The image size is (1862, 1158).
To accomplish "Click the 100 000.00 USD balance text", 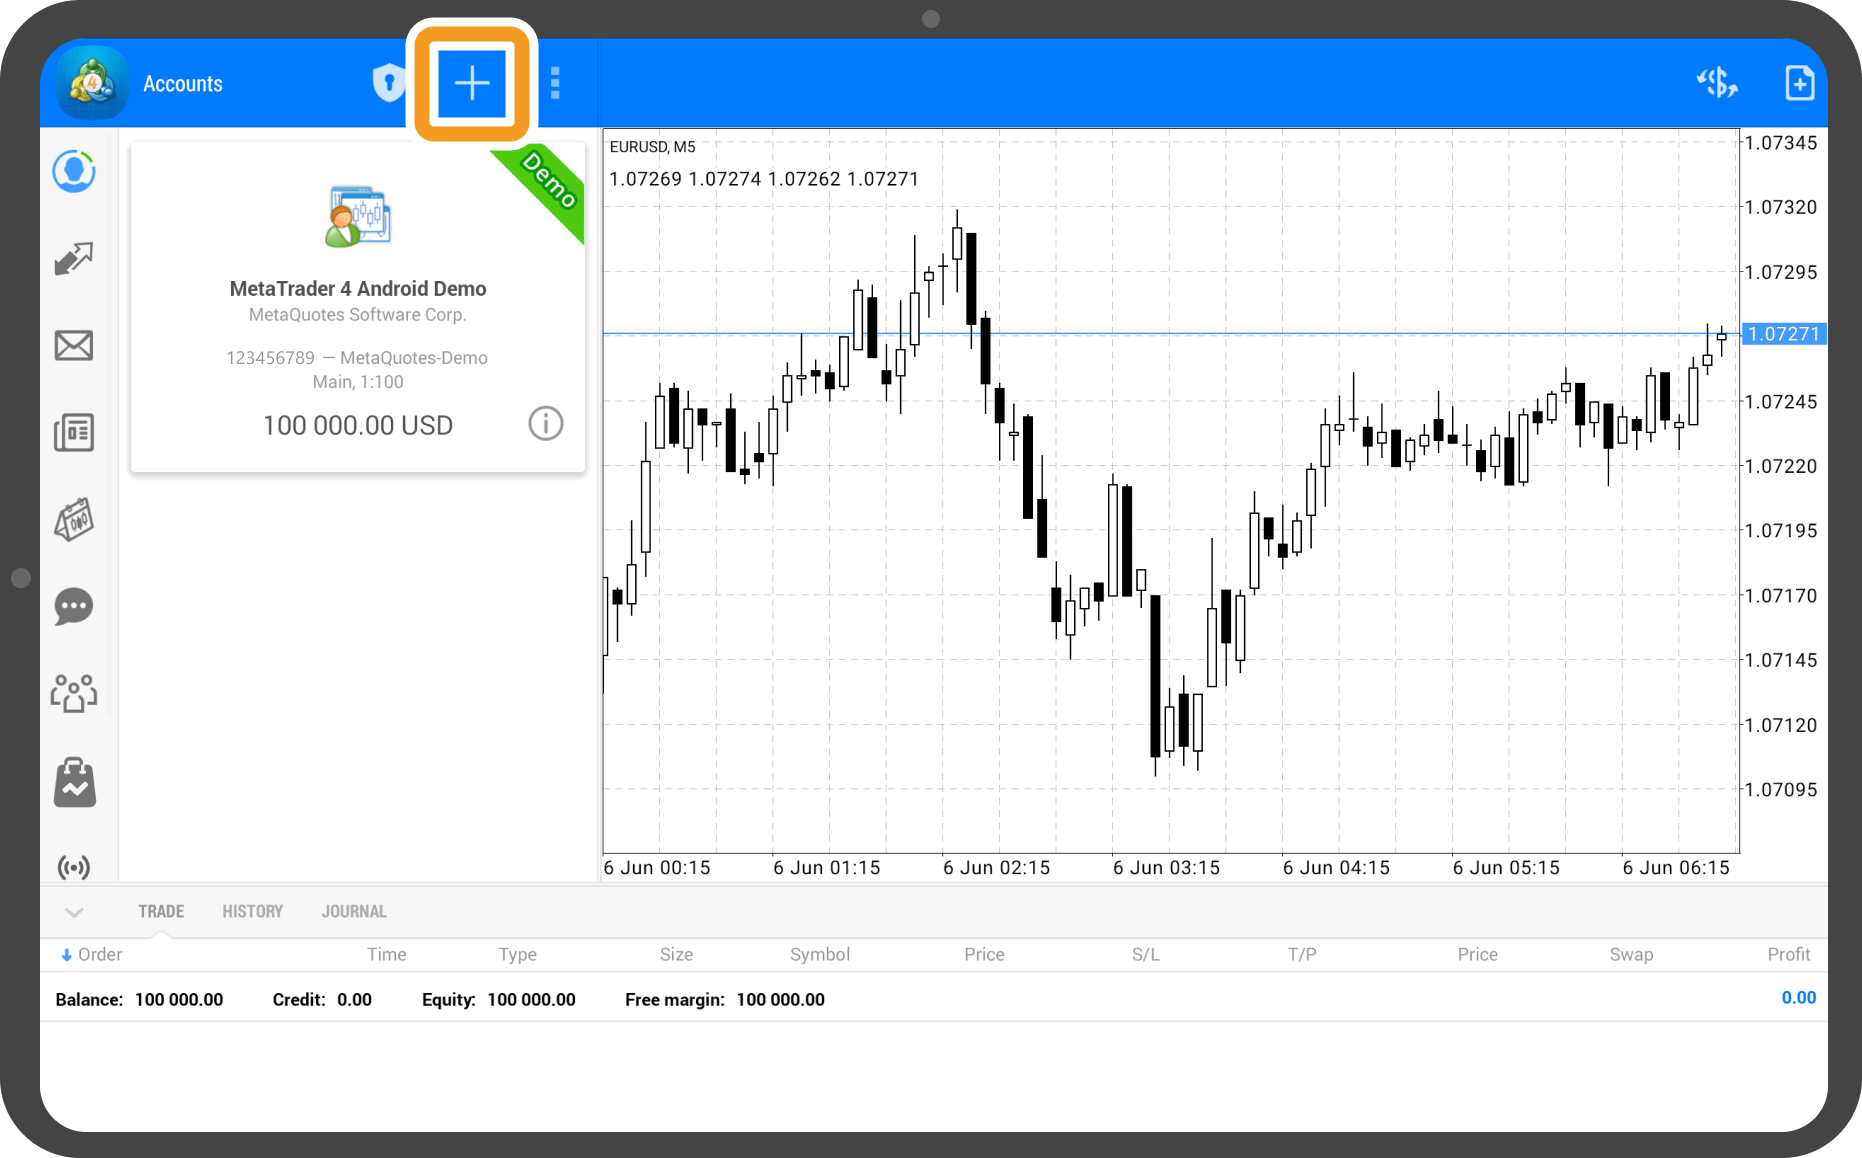I will [358, 426].
